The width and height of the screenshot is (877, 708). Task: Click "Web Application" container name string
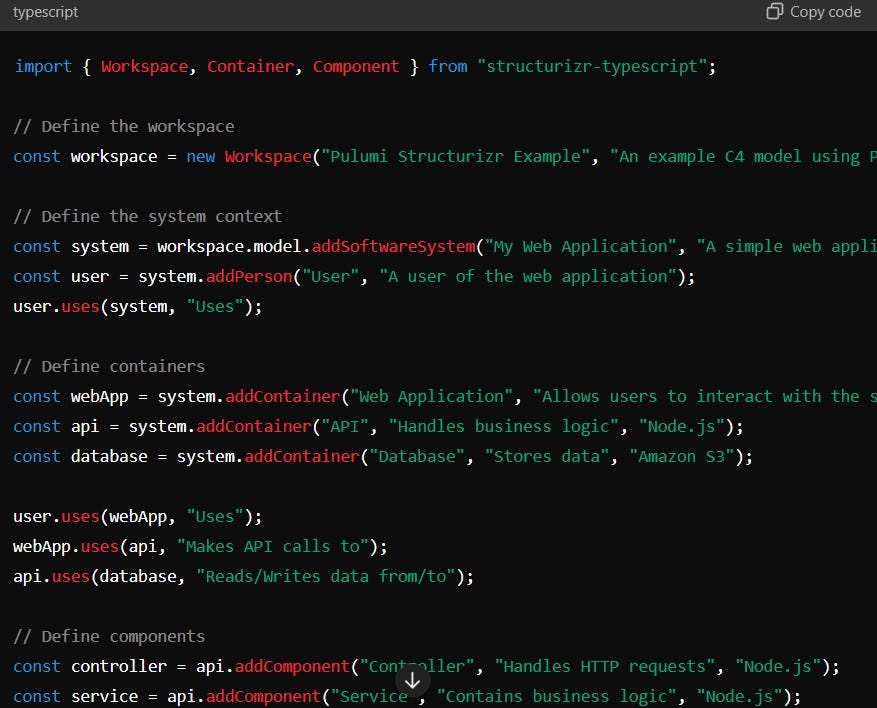(431, 397)
